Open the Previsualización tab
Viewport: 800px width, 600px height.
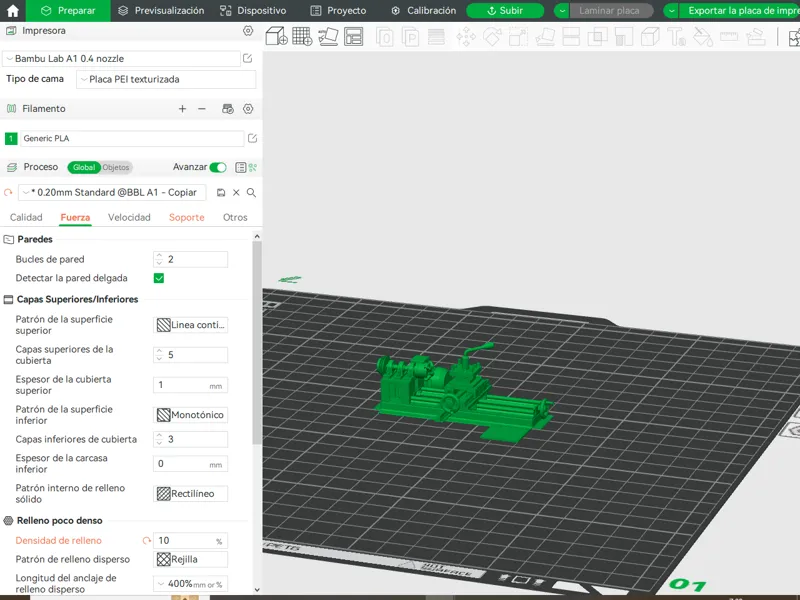click(x=161, y=11)
